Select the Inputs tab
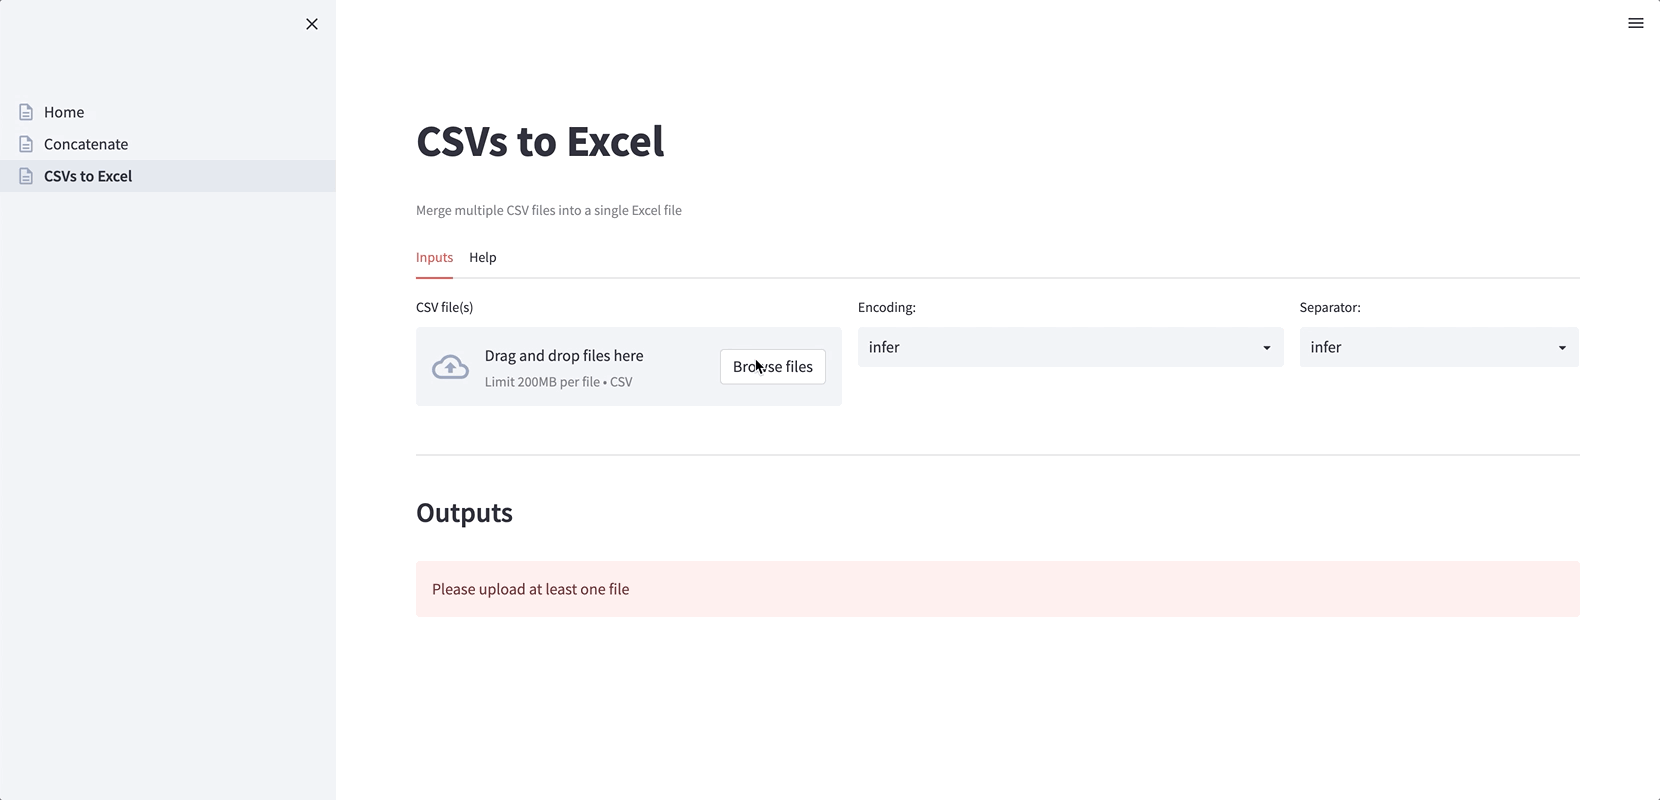 [x=434, y=257]
